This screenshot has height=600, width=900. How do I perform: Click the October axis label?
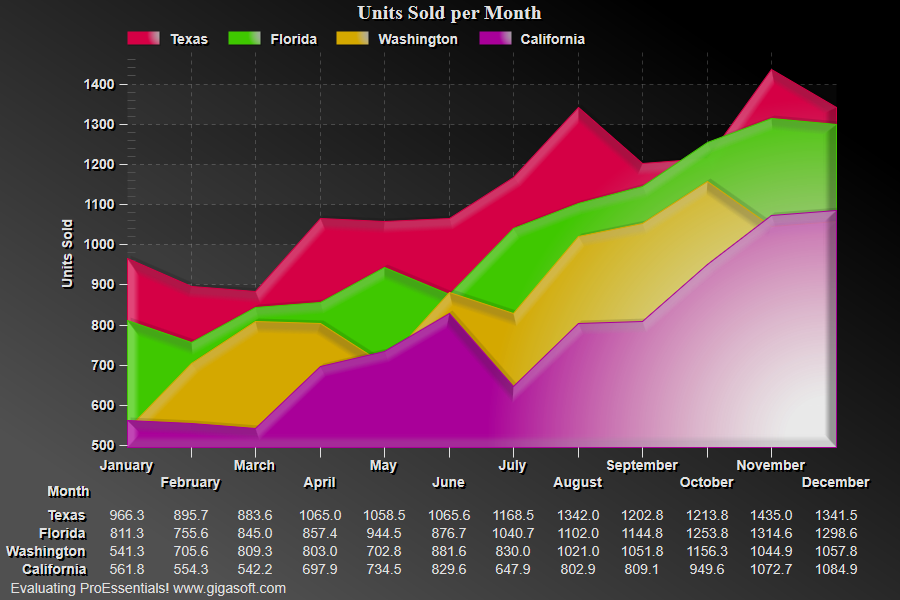coord(707,483)
